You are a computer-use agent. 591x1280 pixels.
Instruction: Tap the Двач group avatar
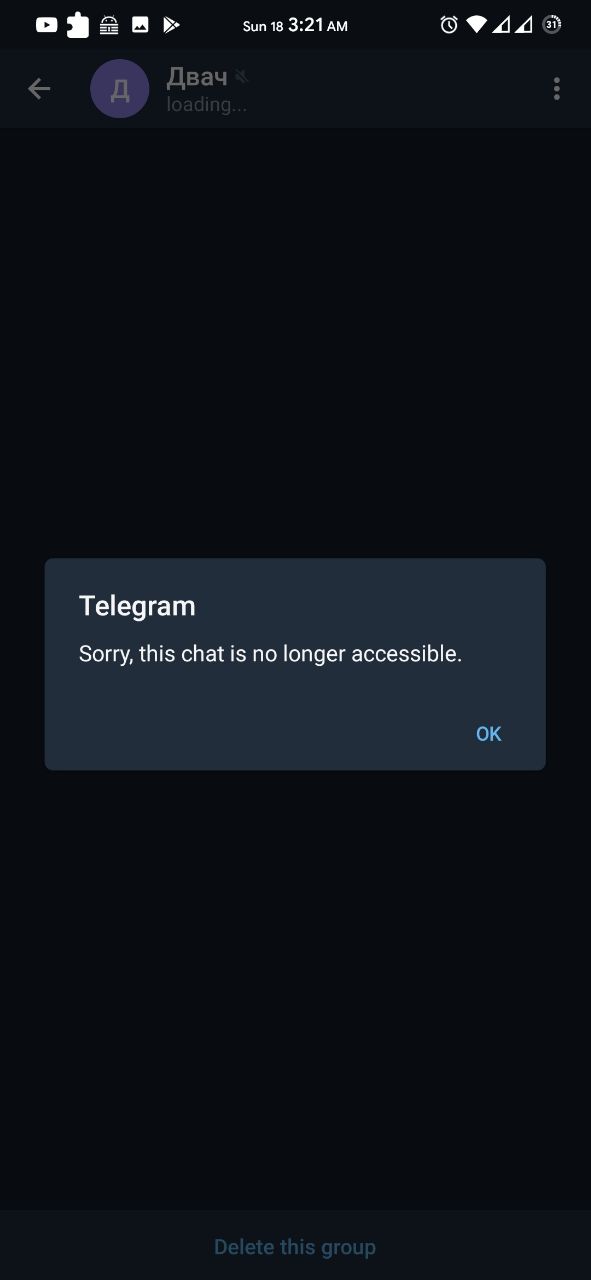point(120,89)
